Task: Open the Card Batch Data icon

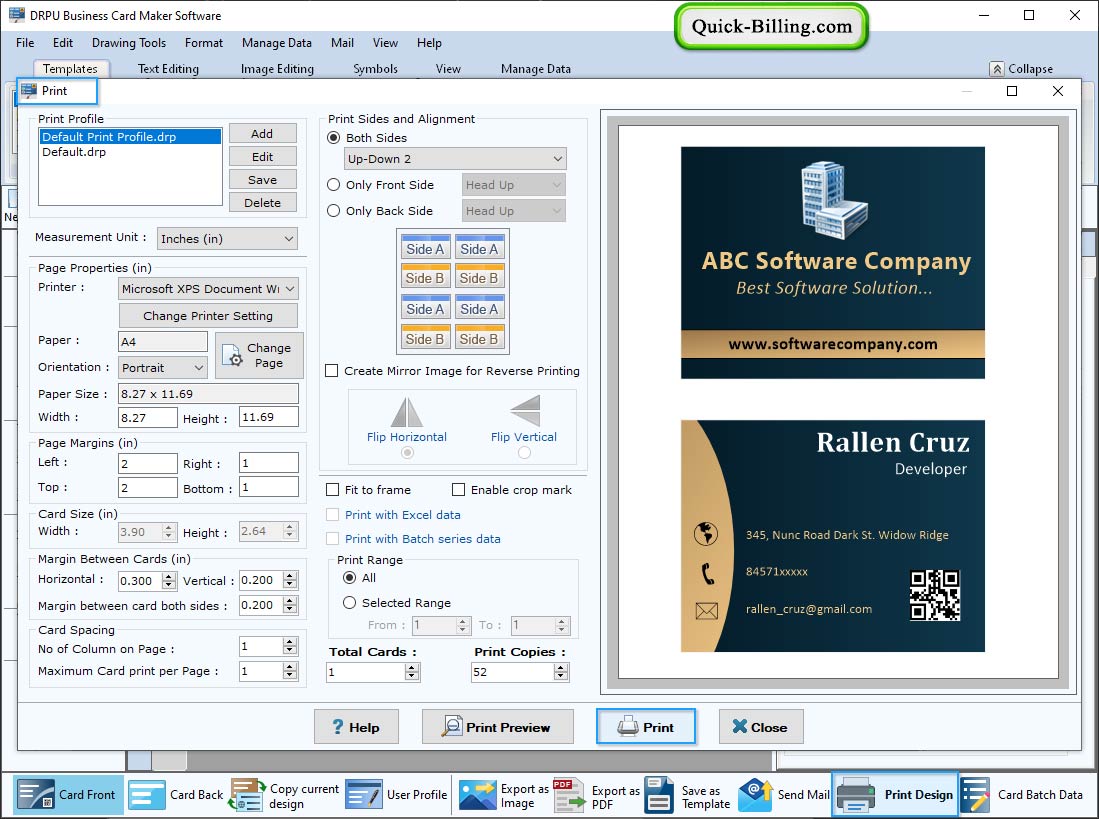Action: pos(975,794)
